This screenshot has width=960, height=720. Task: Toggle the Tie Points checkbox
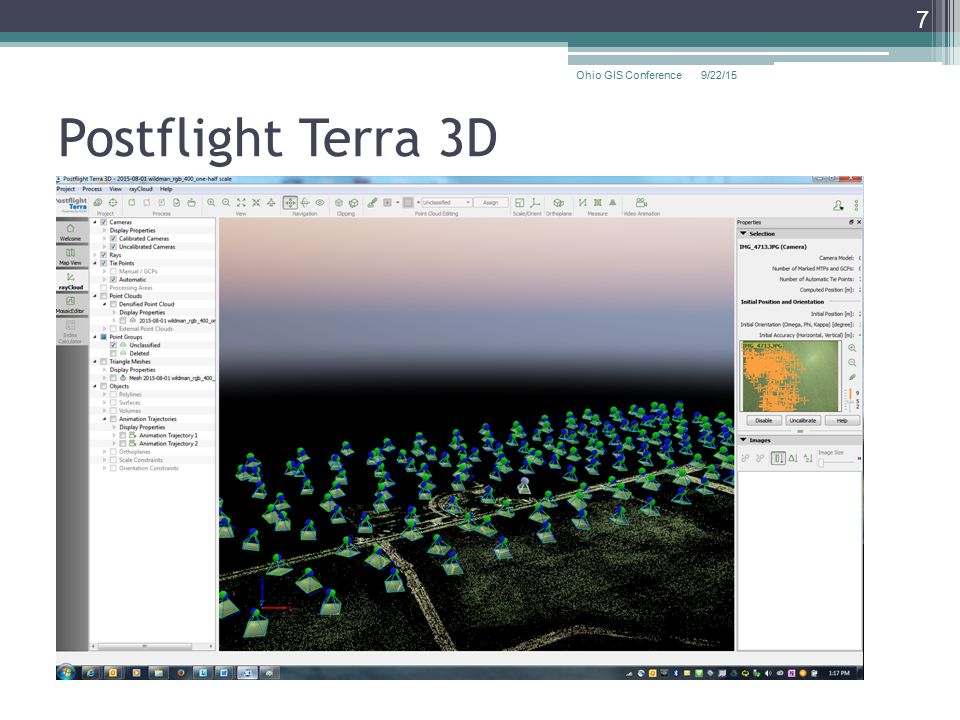tap(103, 263)
